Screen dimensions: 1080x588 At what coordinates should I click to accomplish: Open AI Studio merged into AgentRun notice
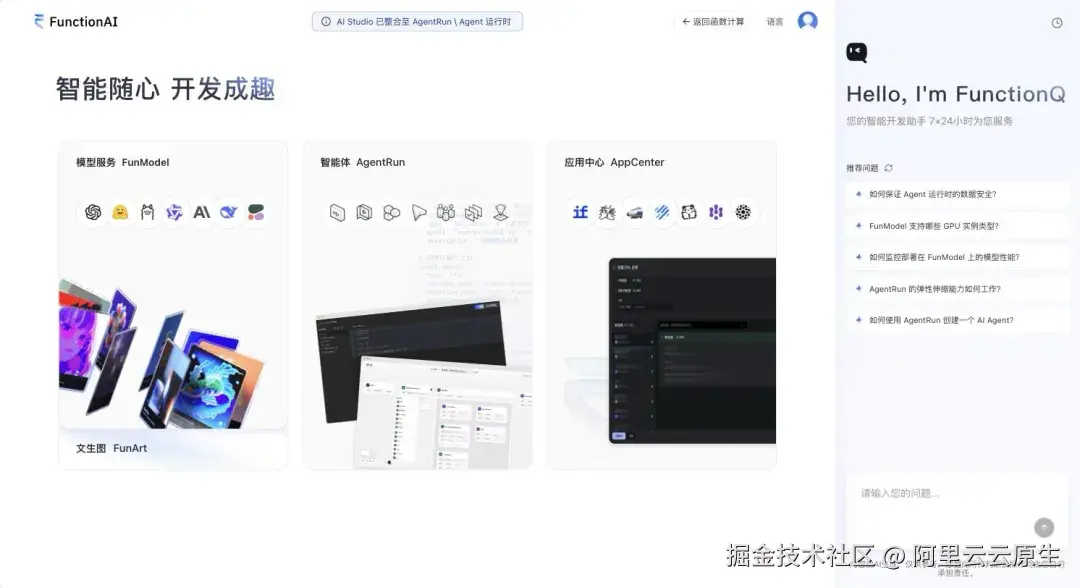tap(417, 22)
